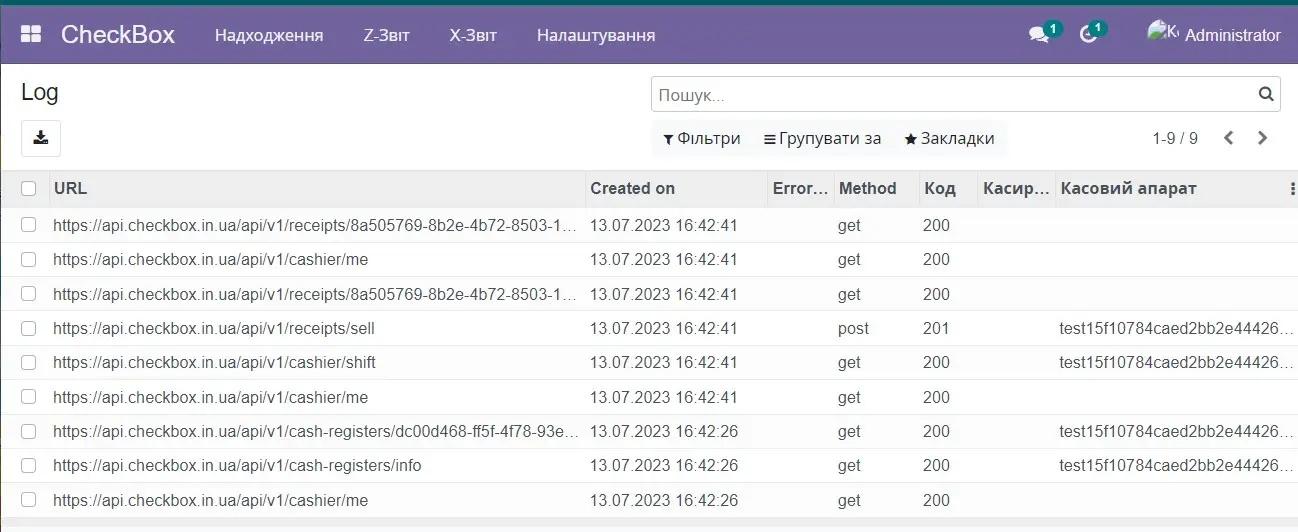Expand the Закладки favorites dropdown
The height and width of the screenshot is (532, 1298).
949,138
